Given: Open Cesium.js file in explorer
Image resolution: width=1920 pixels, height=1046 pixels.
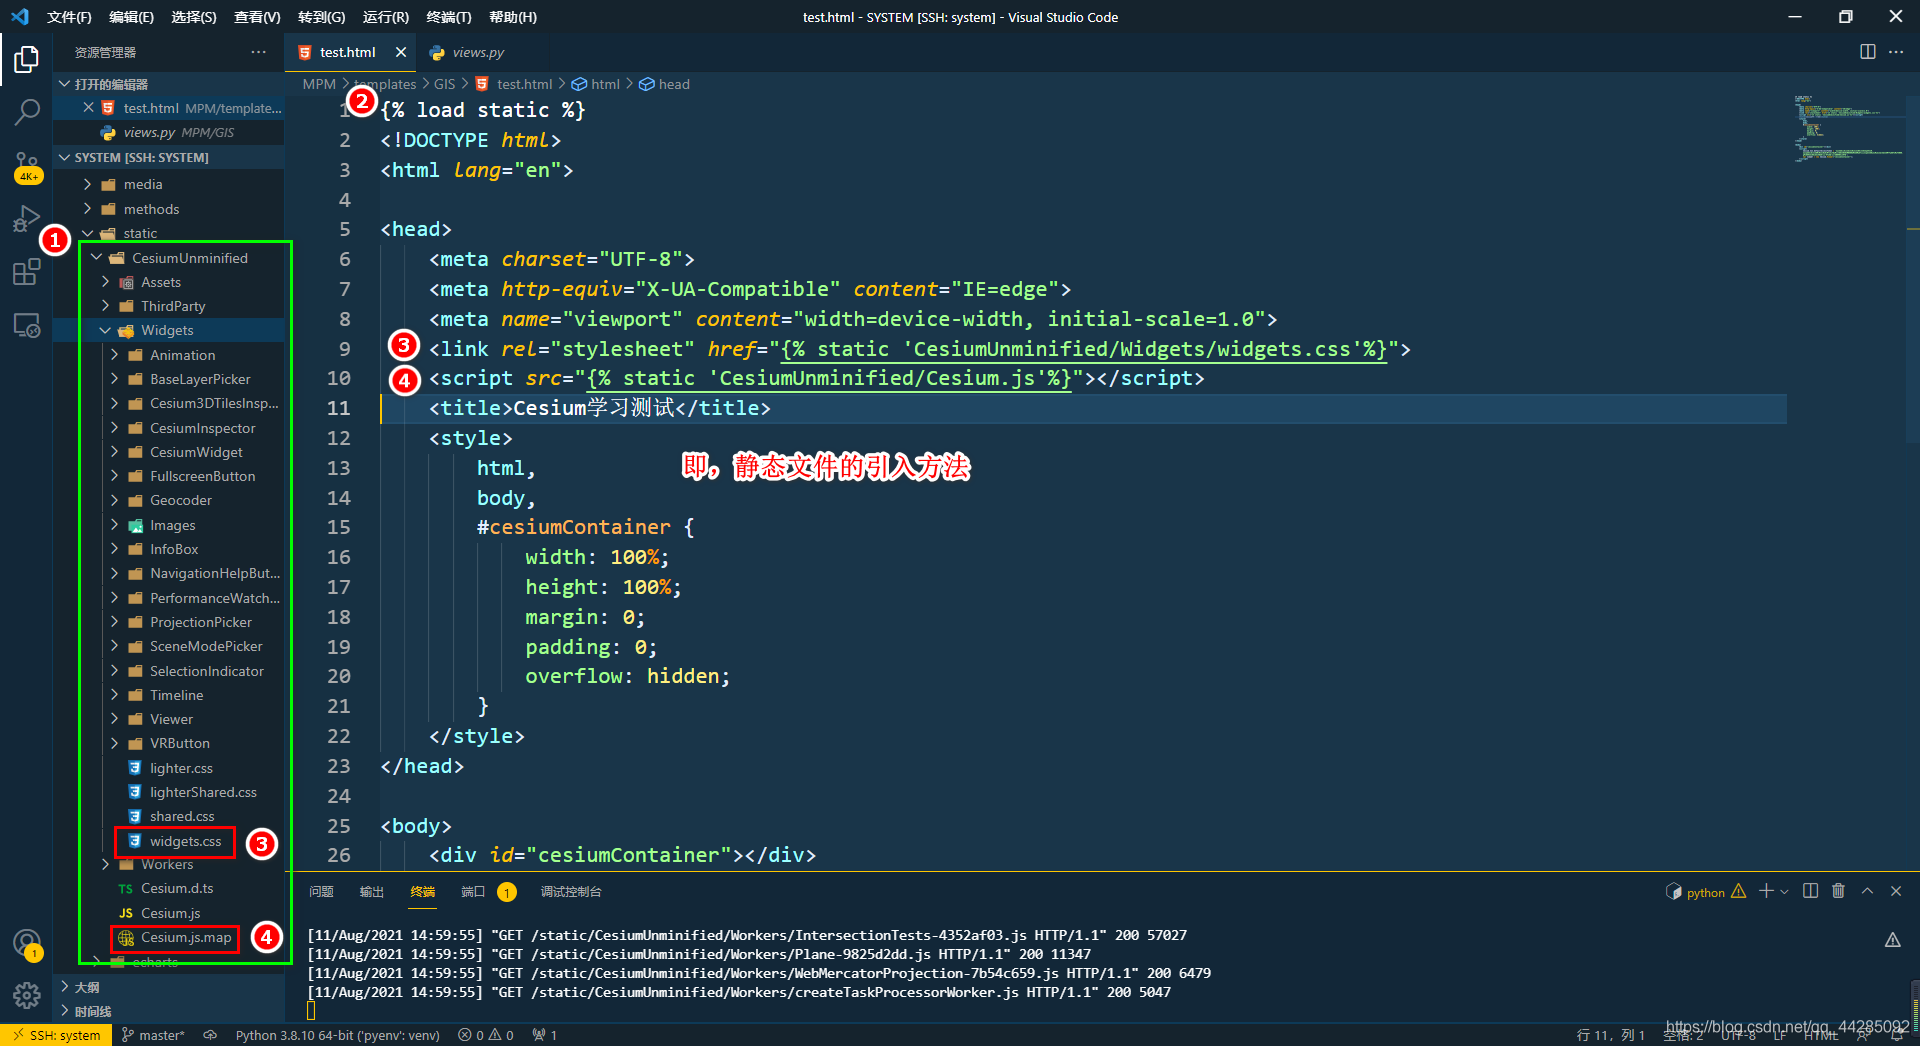Looking at the screenshot, I should point(170,913).
